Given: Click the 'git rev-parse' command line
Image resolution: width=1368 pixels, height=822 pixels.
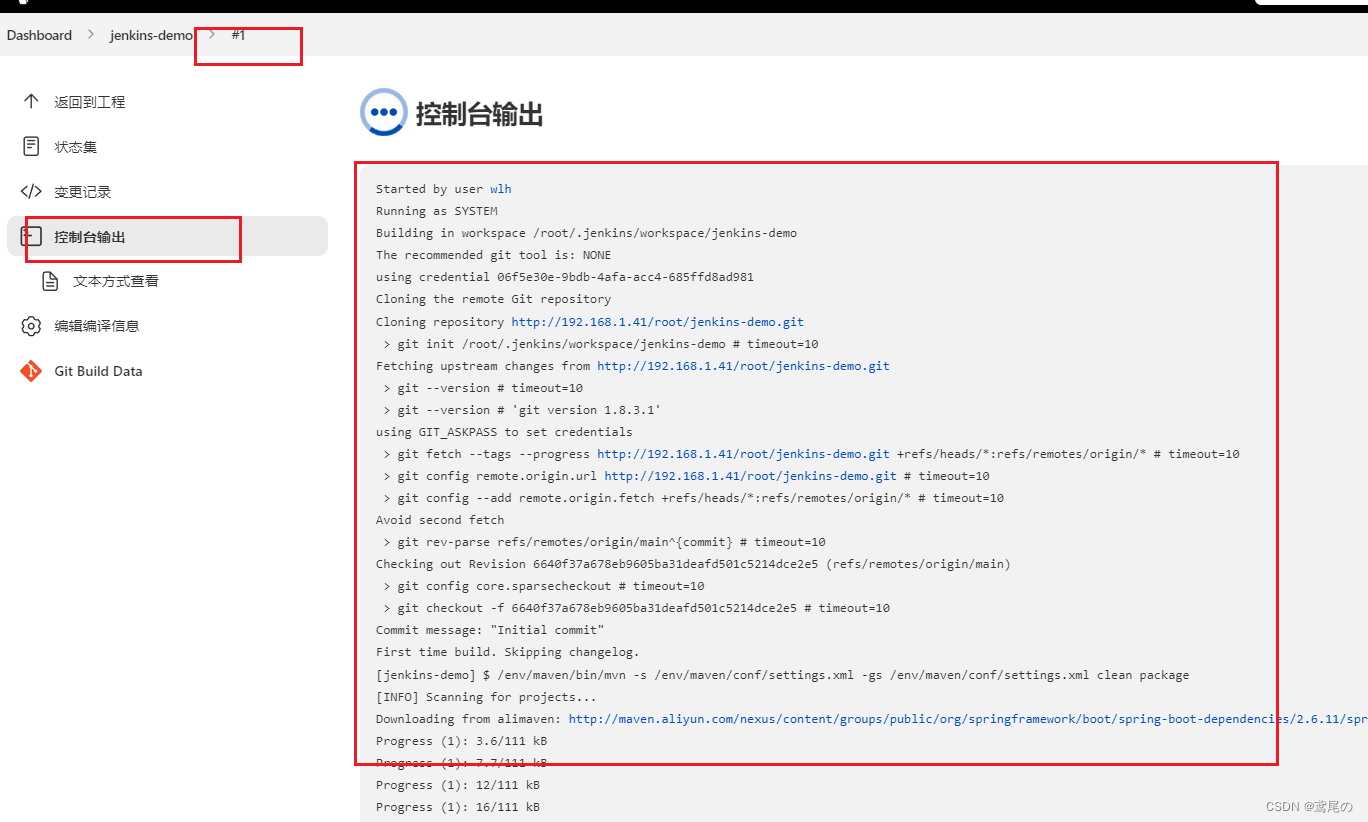Looking at the screenshot, I should (x=604, y=542).
